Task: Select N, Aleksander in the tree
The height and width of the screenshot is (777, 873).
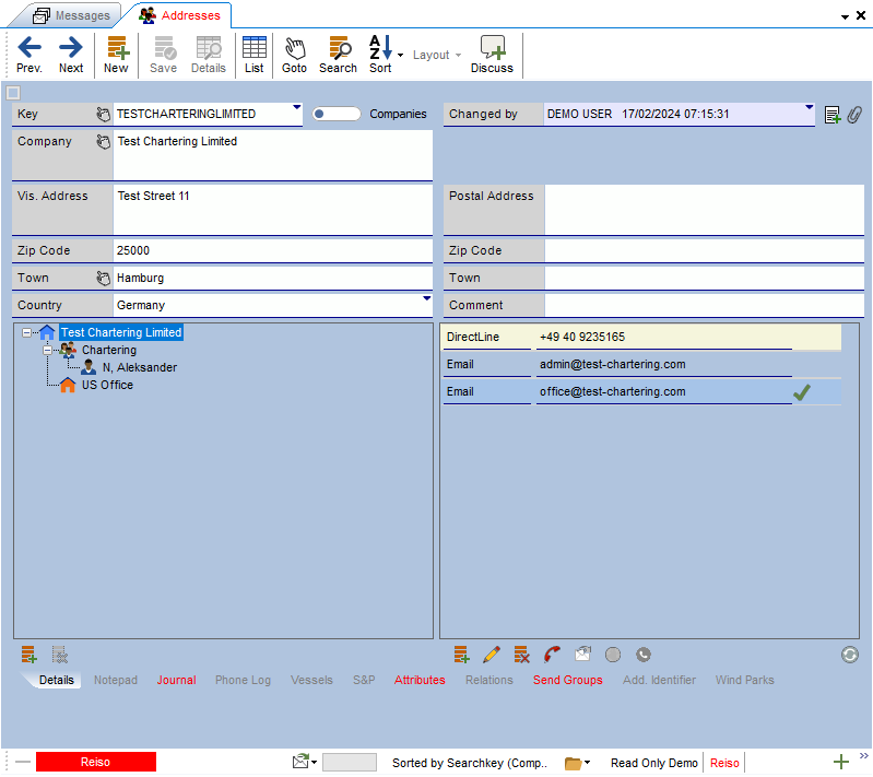Action: coord(139,368)
